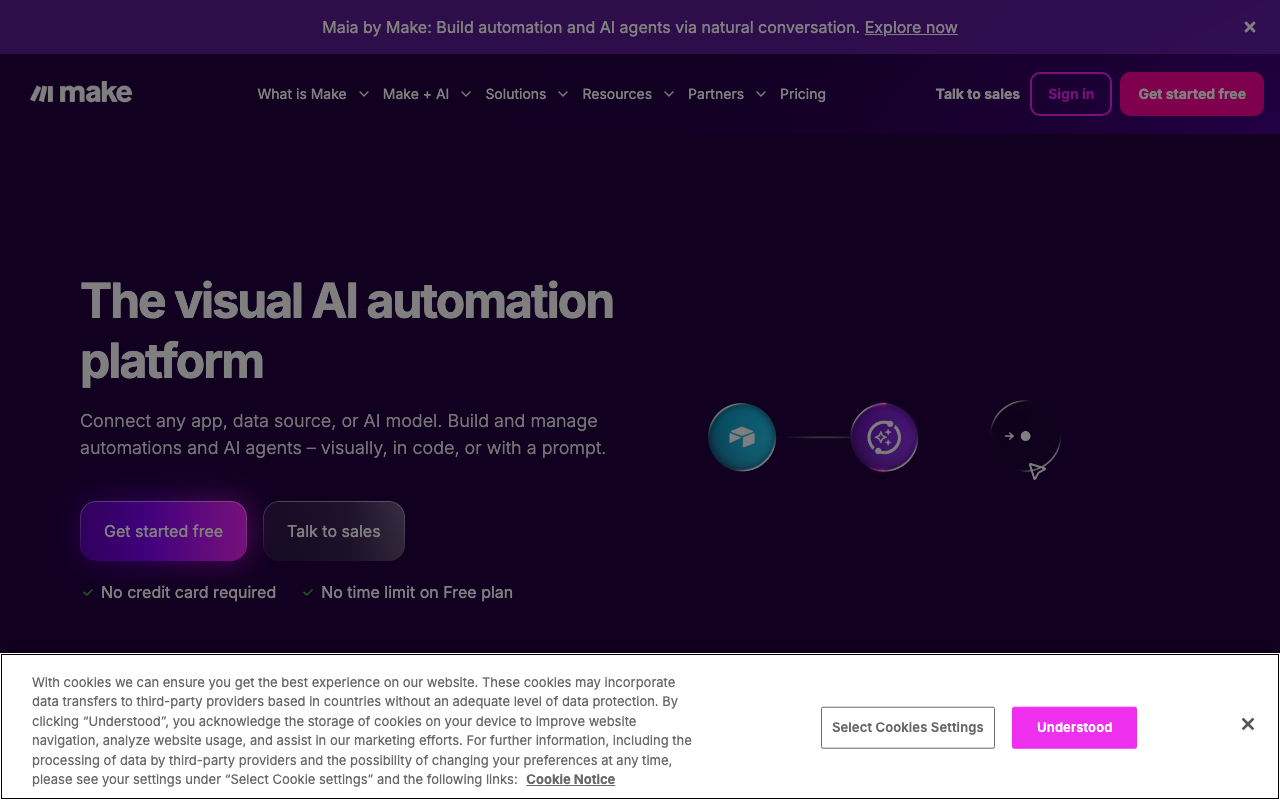The image size is (1280, 800).
Task: Open the Make + AI menu item
Action: point(416,94)
